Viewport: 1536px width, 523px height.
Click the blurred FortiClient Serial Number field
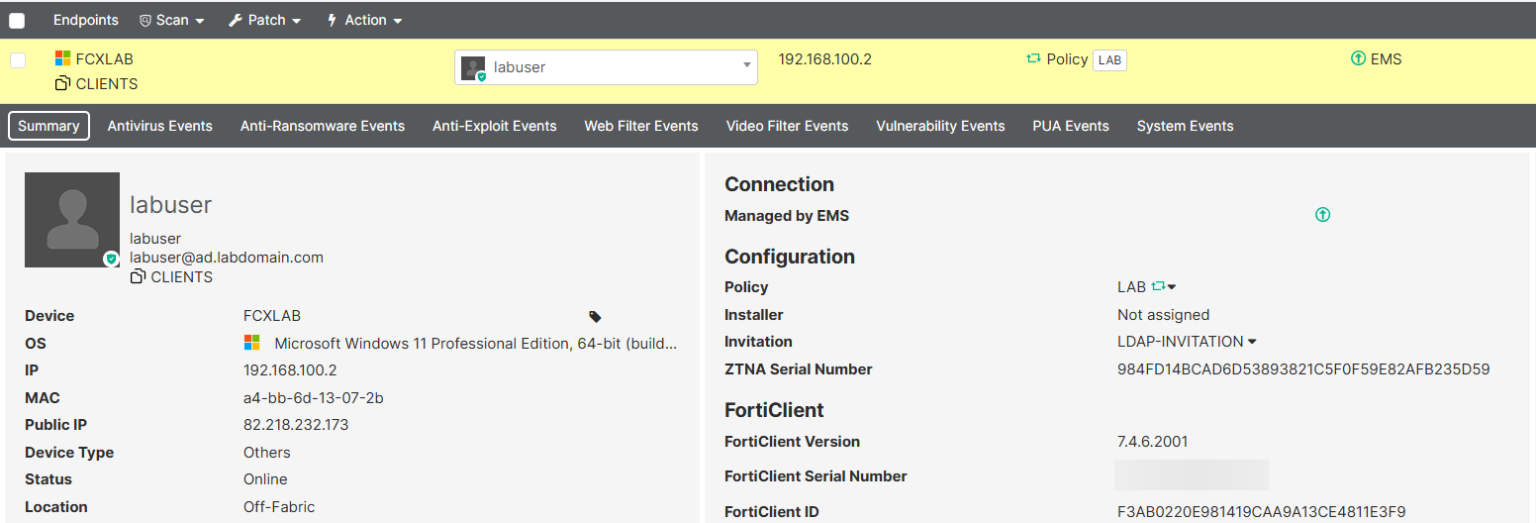1192,475
